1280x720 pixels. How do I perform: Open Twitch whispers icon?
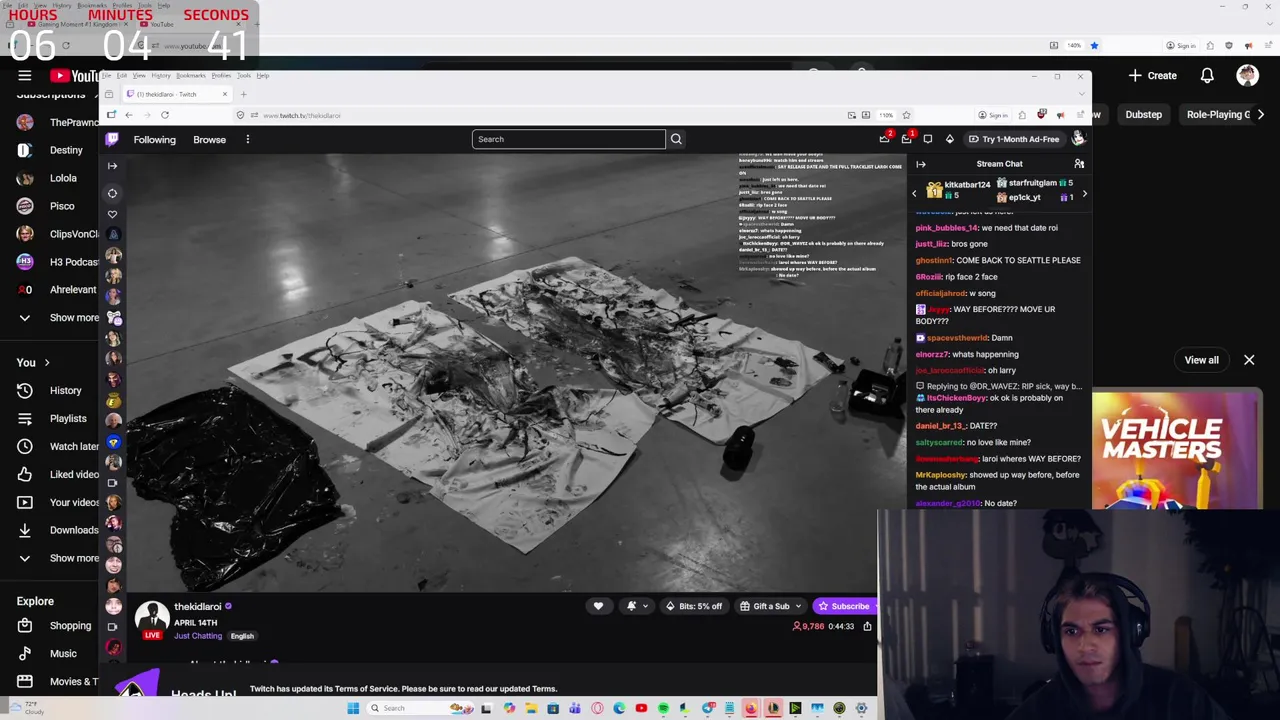pos(928,139)
